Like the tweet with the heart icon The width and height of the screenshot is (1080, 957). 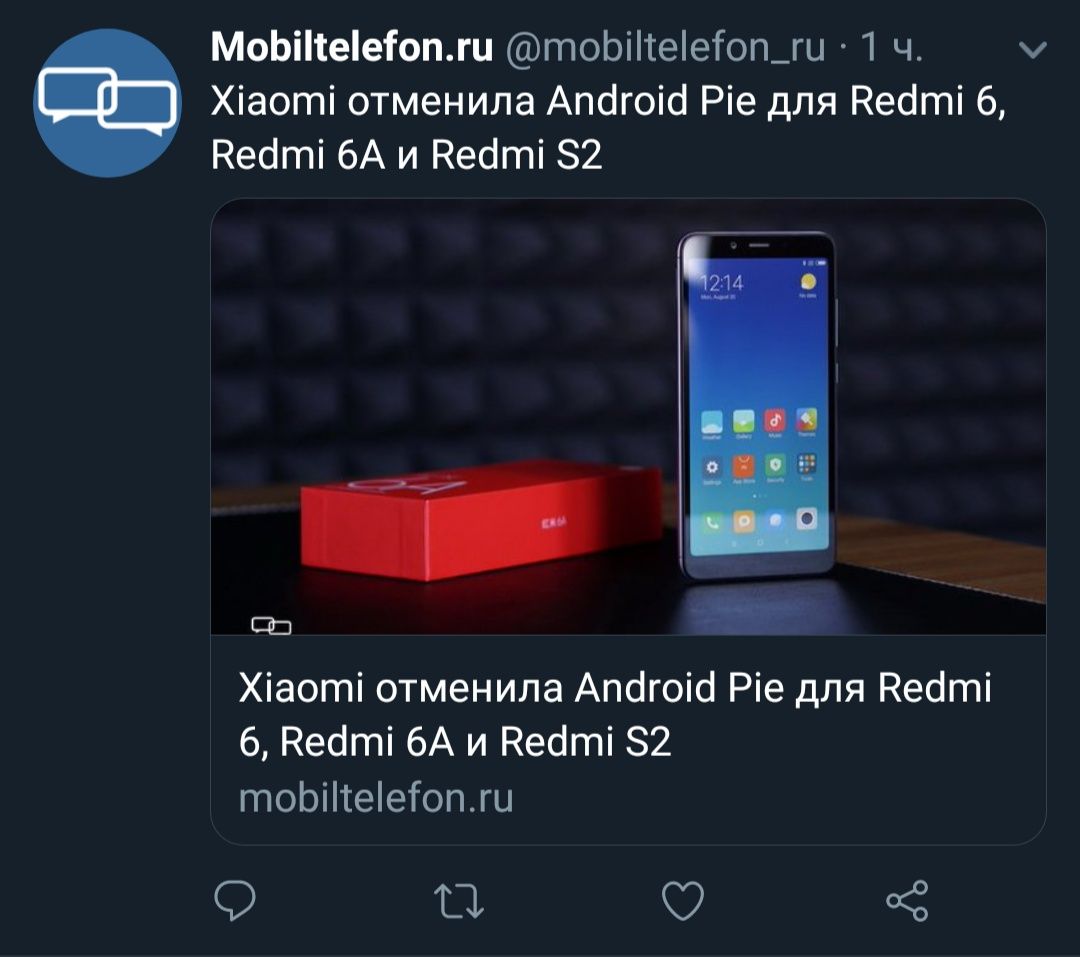pos(683,900)
